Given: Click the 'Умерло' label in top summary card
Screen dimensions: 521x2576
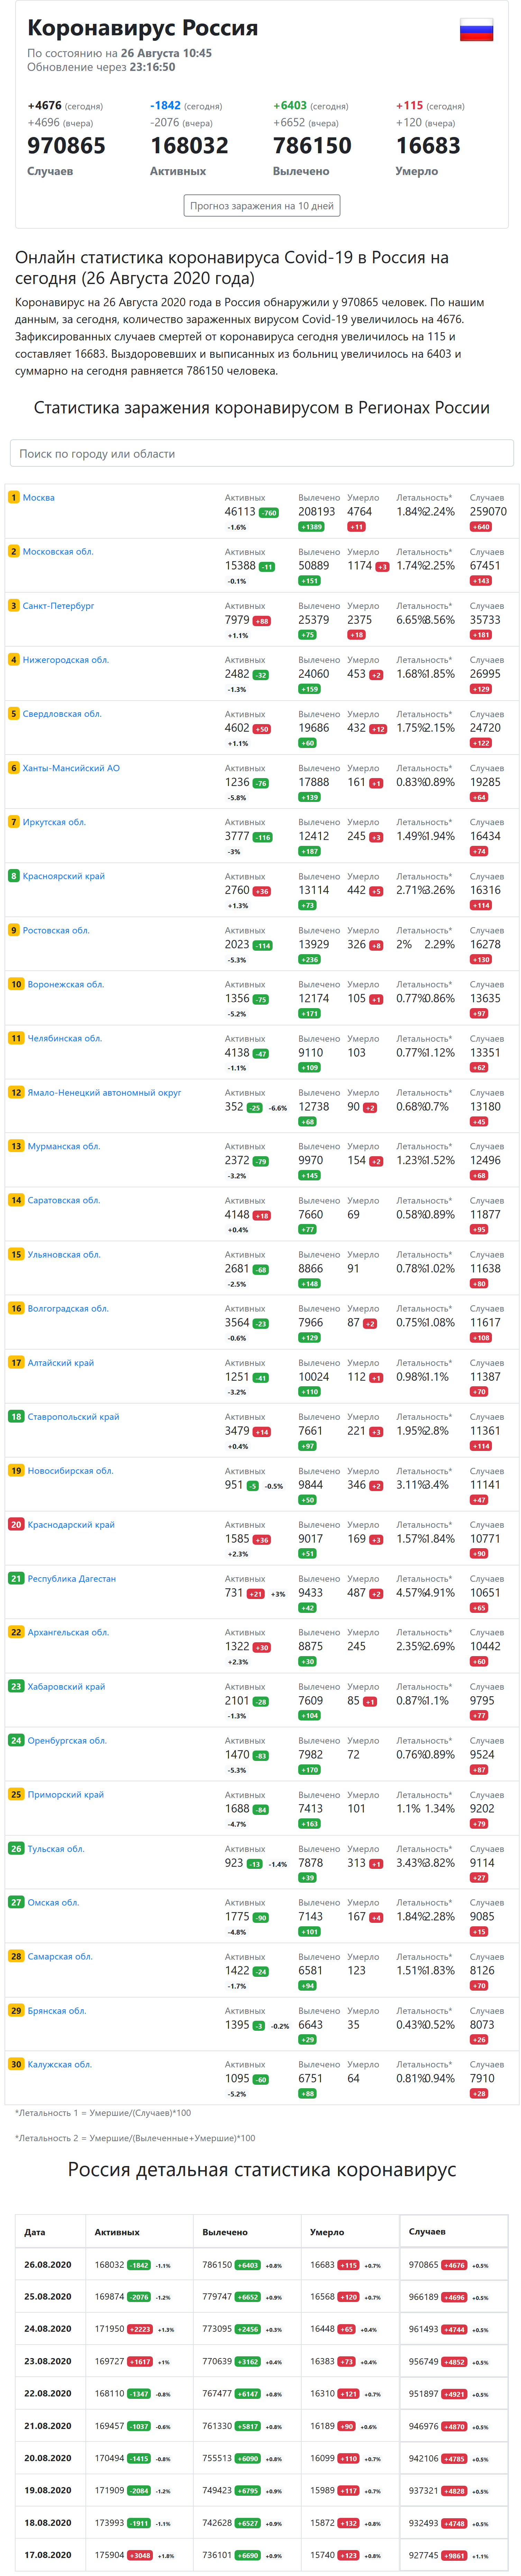Looking at the screenshot, I should 417,171.
